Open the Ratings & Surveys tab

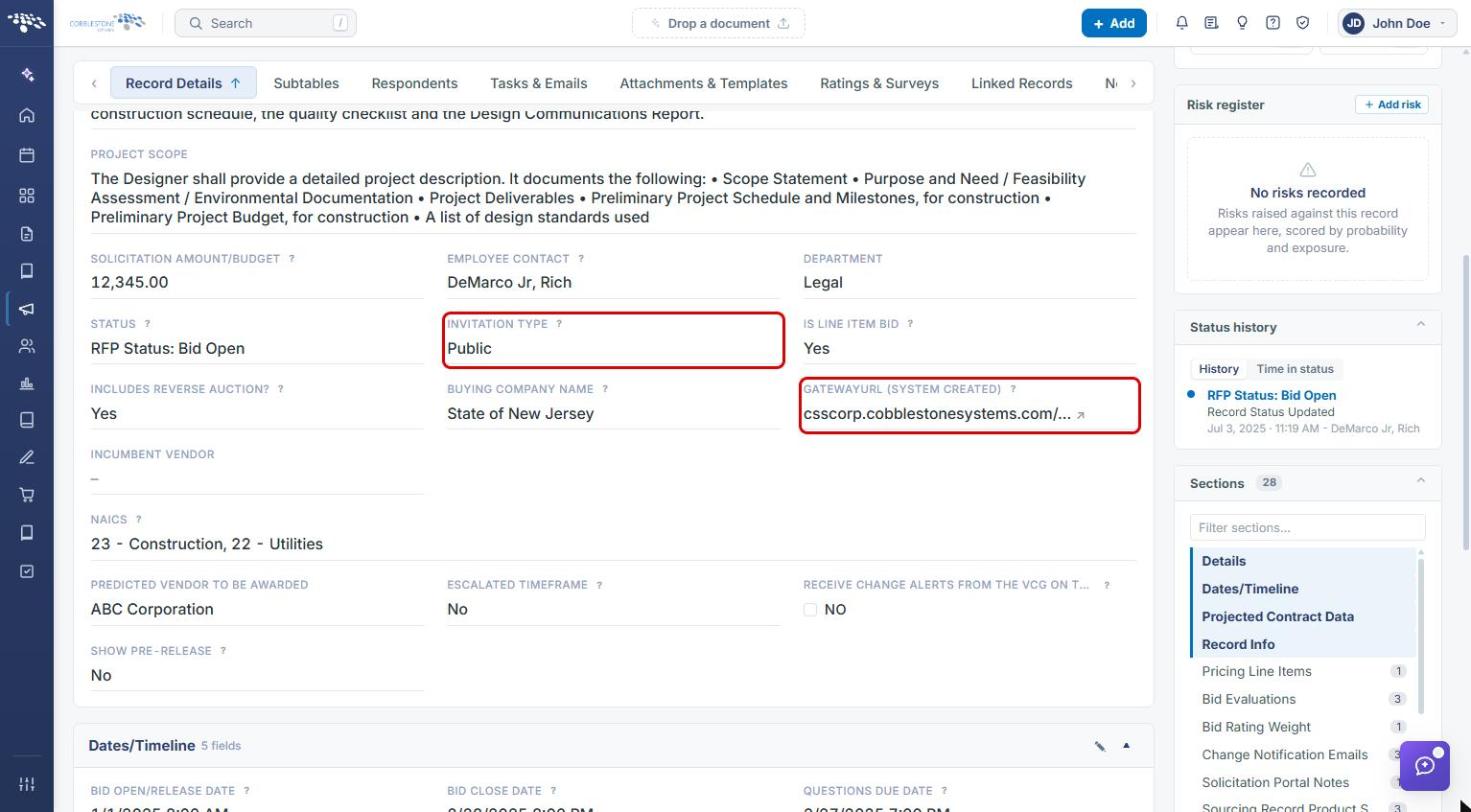(x=879, y=83)
